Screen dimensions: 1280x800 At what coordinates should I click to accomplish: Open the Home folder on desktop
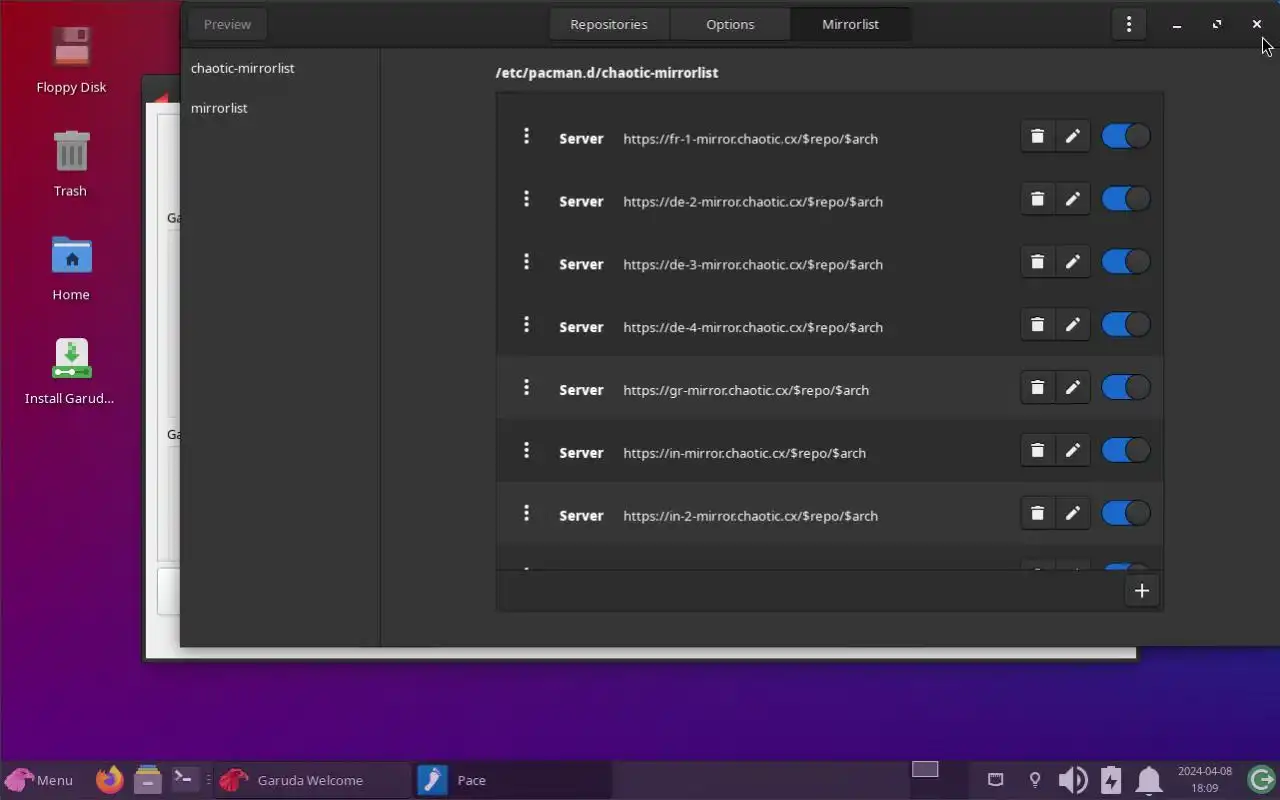(71, 268)
